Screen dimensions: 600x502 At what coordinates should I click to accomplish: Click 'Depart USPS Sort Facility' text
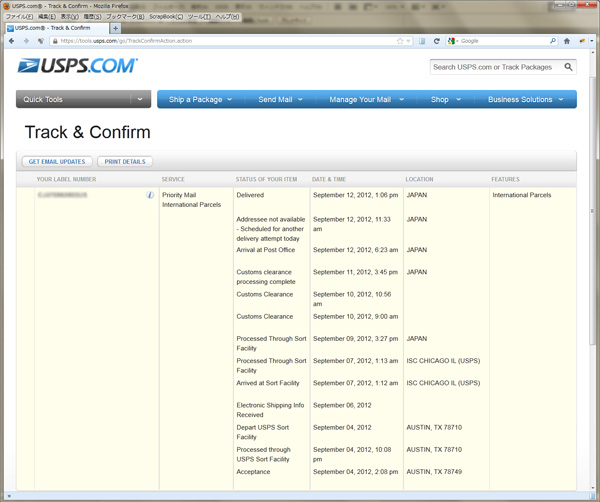[x=262, y=432]
